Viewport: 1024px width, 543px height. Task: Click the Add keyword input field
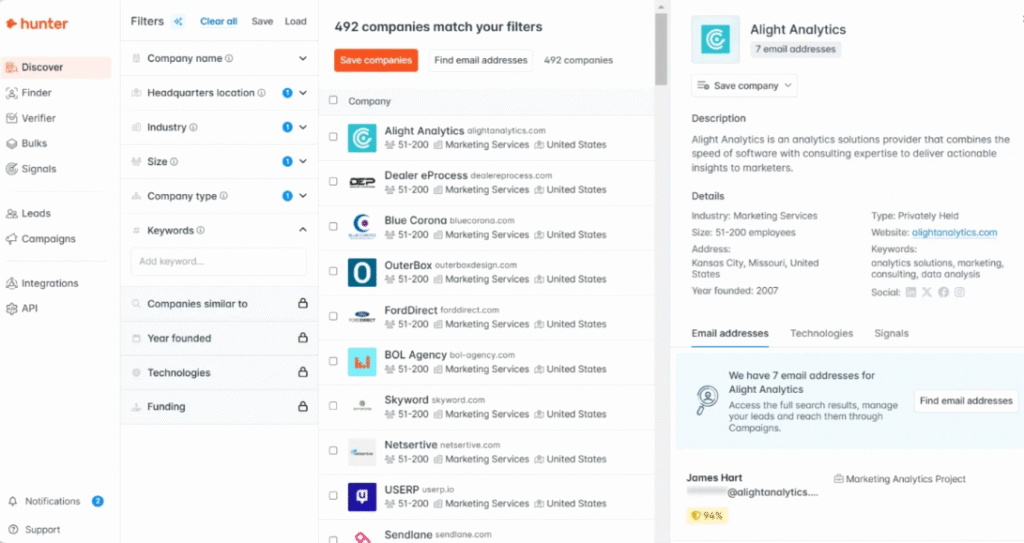tap(219, 261)
